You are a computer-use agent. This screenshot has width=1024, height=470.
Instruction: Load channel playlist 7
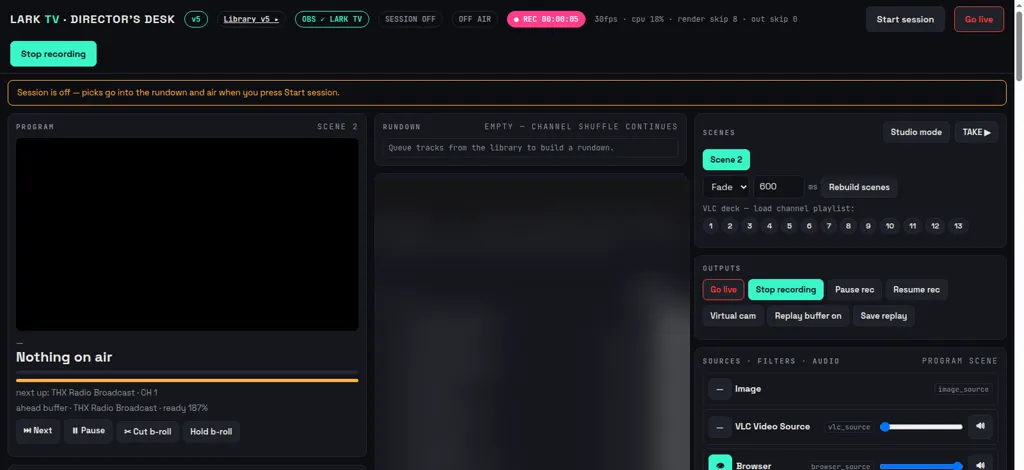828,226
